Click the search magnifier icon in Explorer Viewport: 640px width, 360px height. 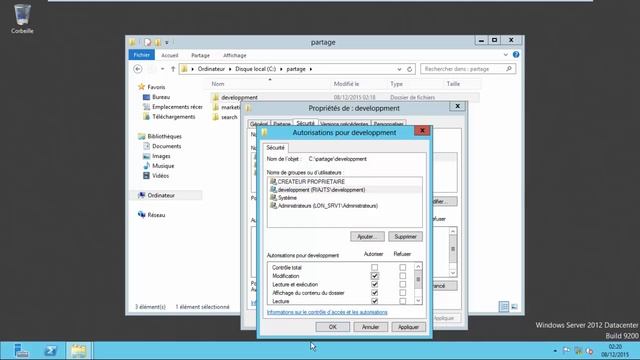pyautogui.click(x=509, y=69)
